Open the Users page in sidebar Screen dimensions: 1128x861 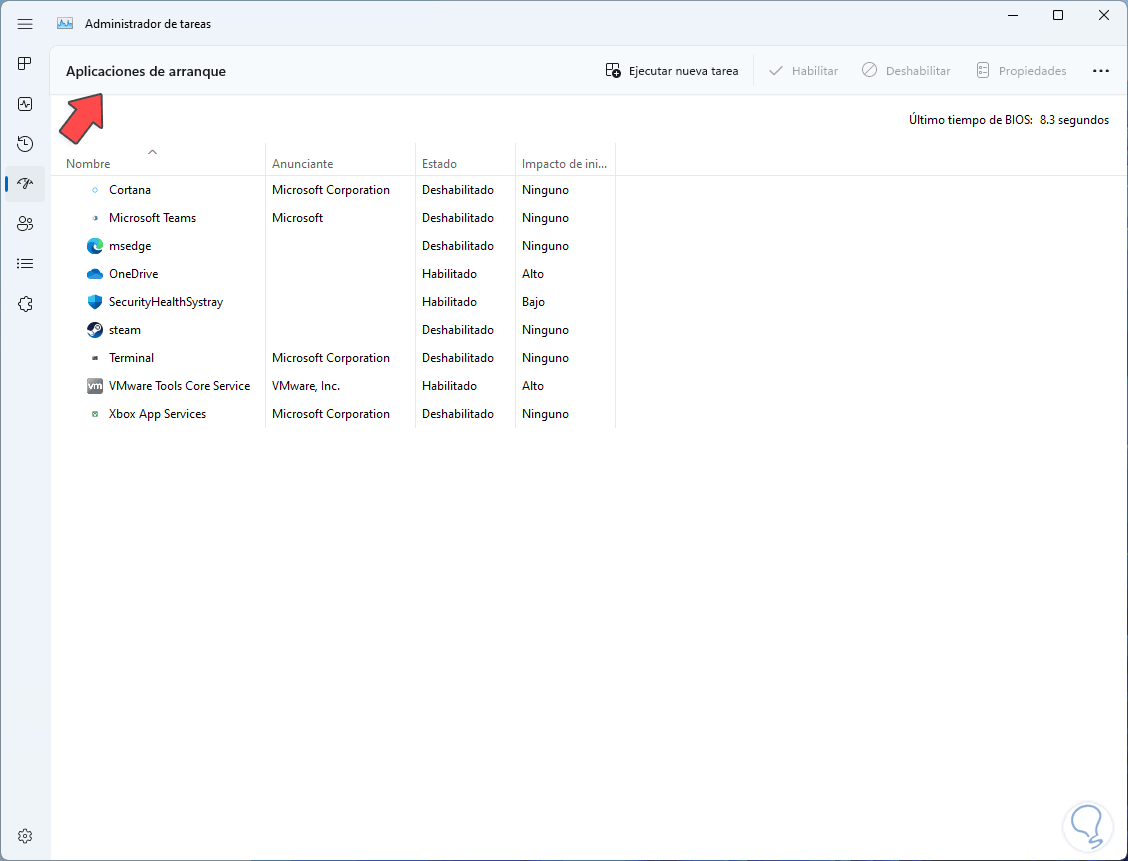coord(25,224)
